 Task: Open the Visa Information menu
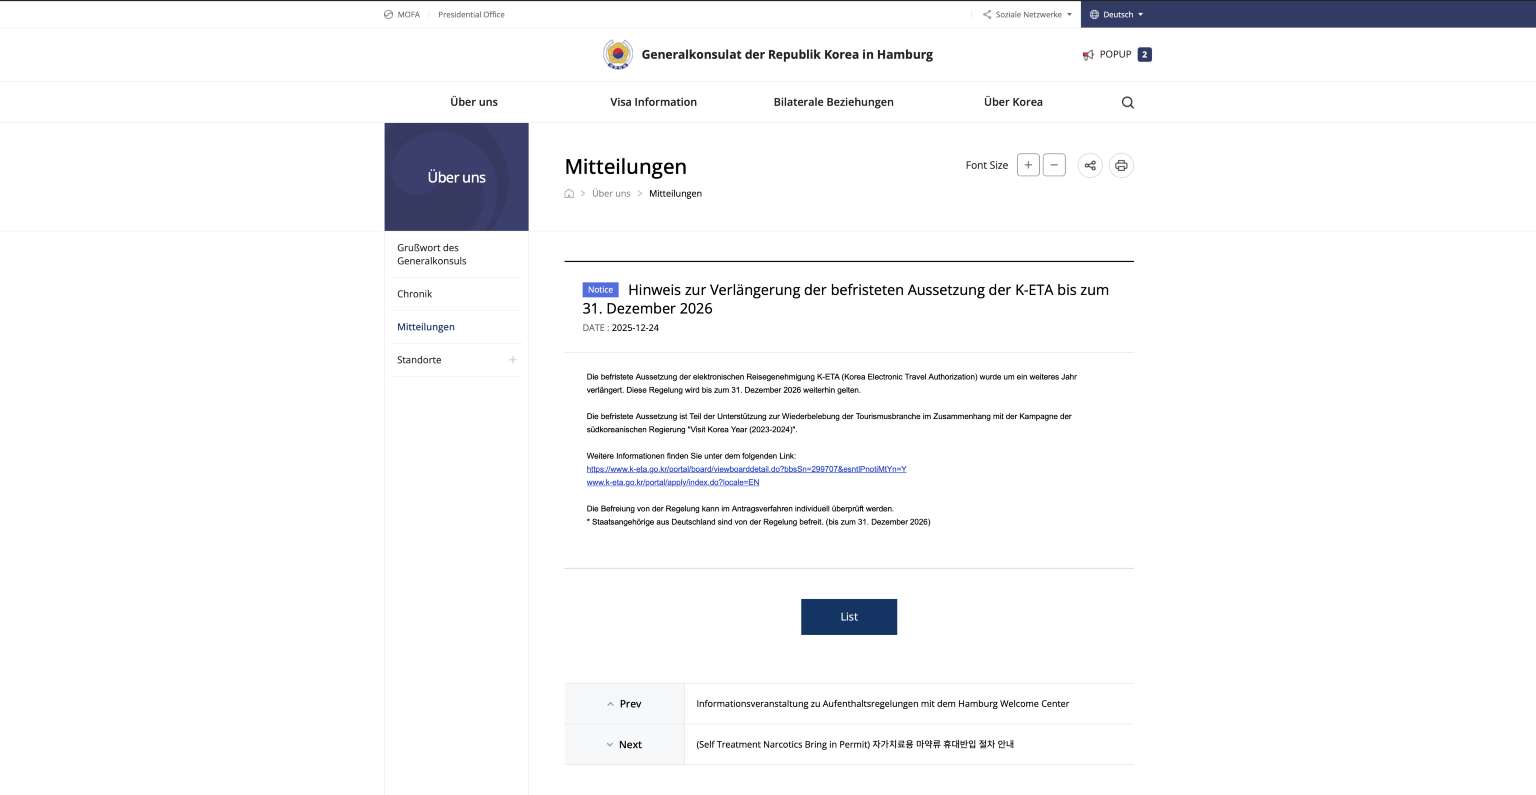coord(653,102)
